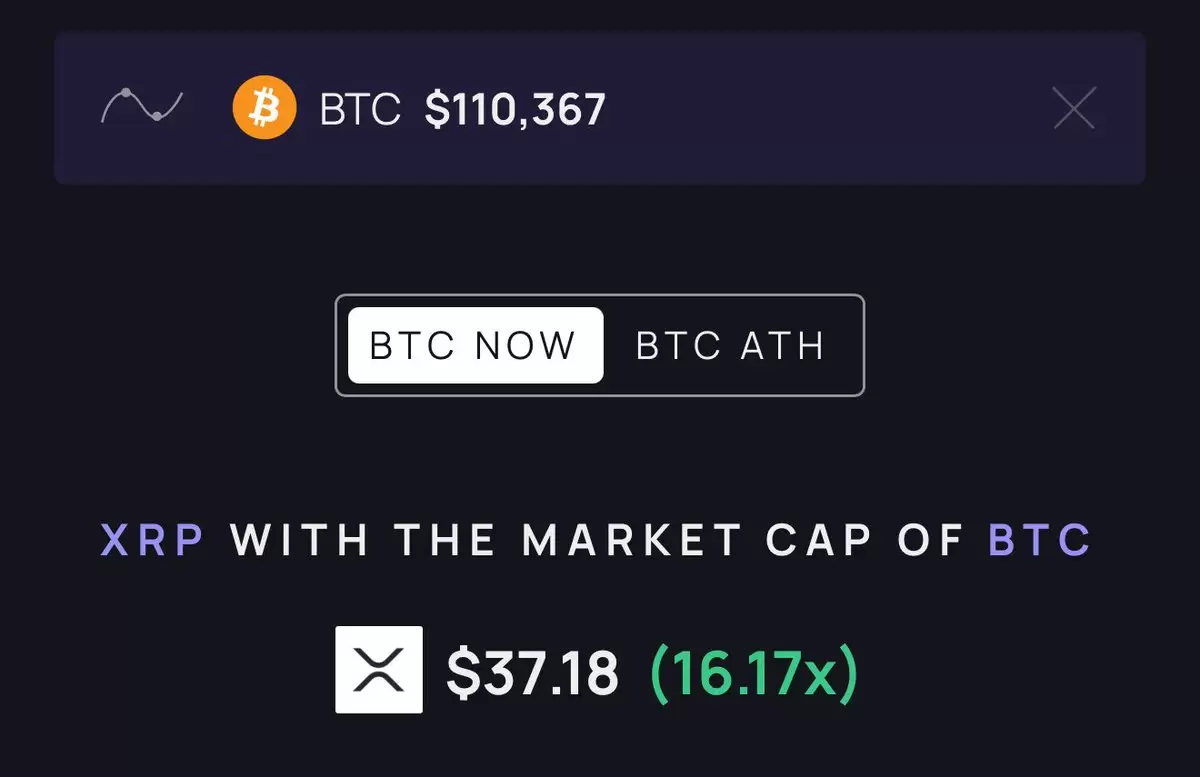Click the purple XRP word in heading
The image size is (1200, 777).
(x=153, y=540)
